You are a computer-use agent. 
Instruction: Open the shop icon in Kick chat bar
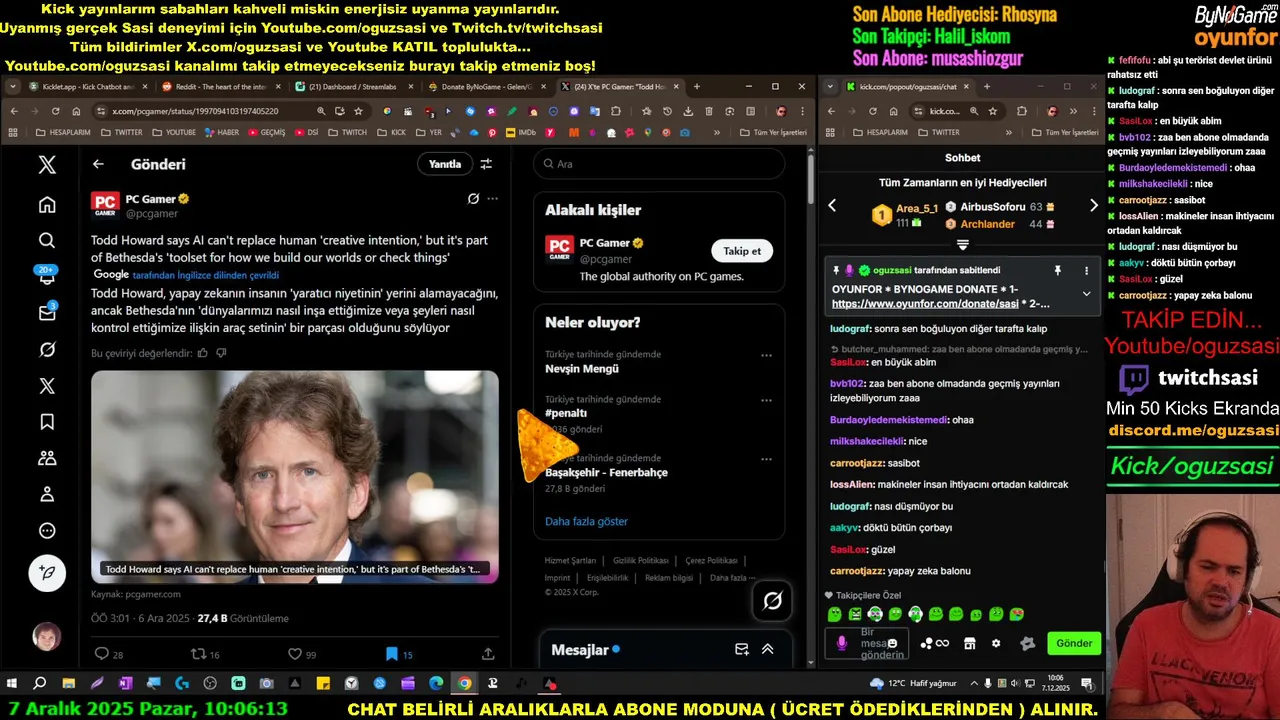coord(969,643)
